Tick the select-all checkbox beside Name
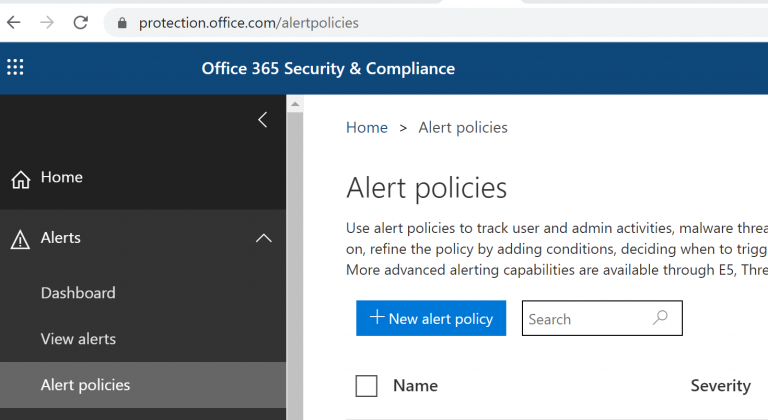Viewport: 768px width, 420px height. click(366, 386)
